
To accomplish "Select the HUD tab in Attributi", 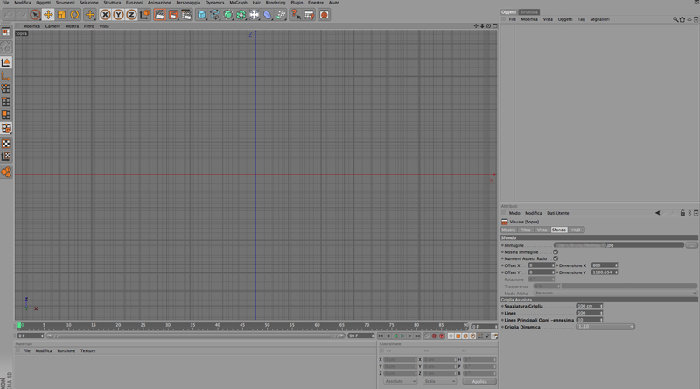I will pos(575,230).
